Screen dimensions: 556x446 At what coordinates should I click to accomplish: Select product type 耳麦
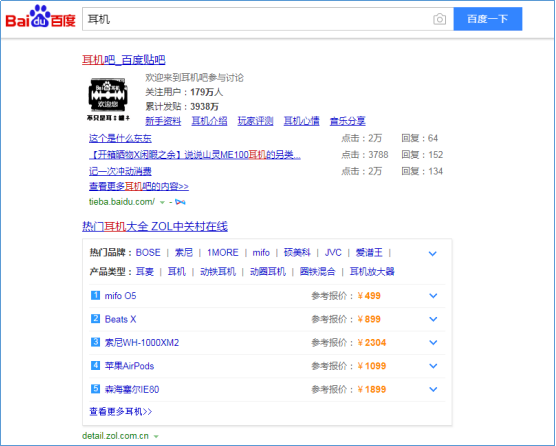pyautogui.click(x=145, y=272)
